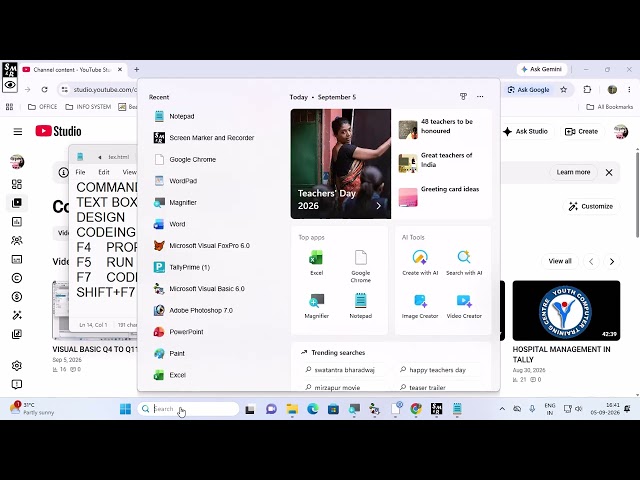This screenshot has width=640, height=480.
Task: Open the 'Greeting card ideas' story
Action: pos(441,196)
